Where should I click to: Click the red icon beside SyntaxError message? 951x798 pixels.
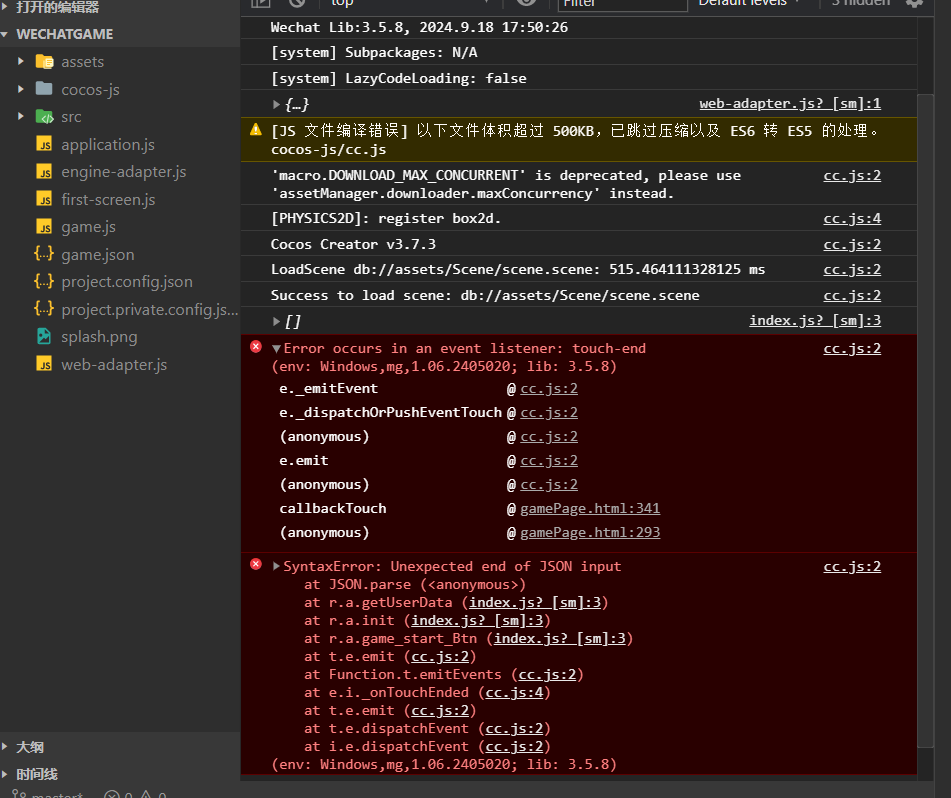(x=256, y=565)
